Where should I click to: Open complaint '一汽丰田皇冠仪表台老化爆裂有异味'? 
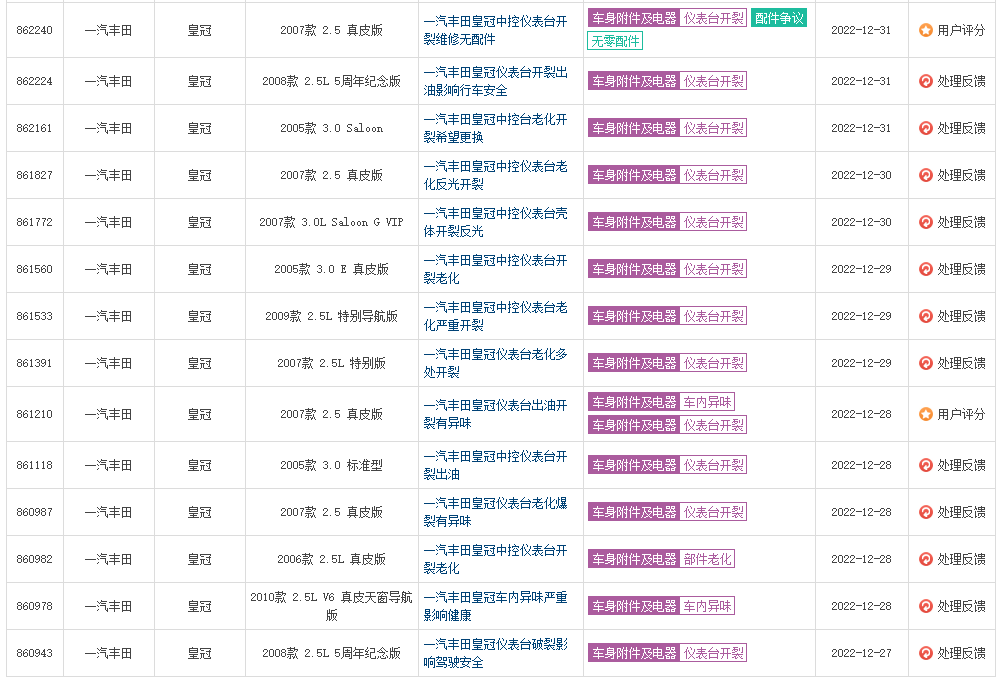tap(495, 512)
